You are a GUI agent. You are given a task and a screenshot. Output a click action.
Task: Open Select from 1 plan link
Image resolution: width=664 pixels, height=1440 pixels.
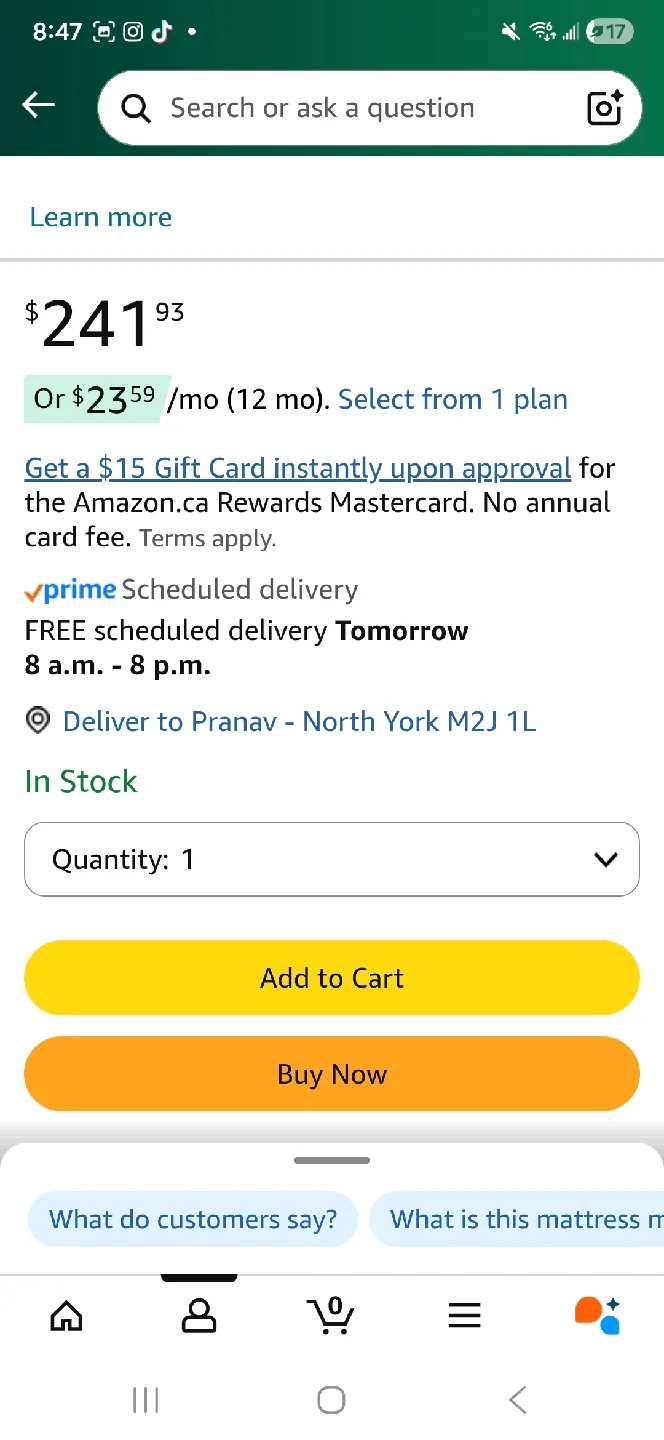click(x=452, y=400)
